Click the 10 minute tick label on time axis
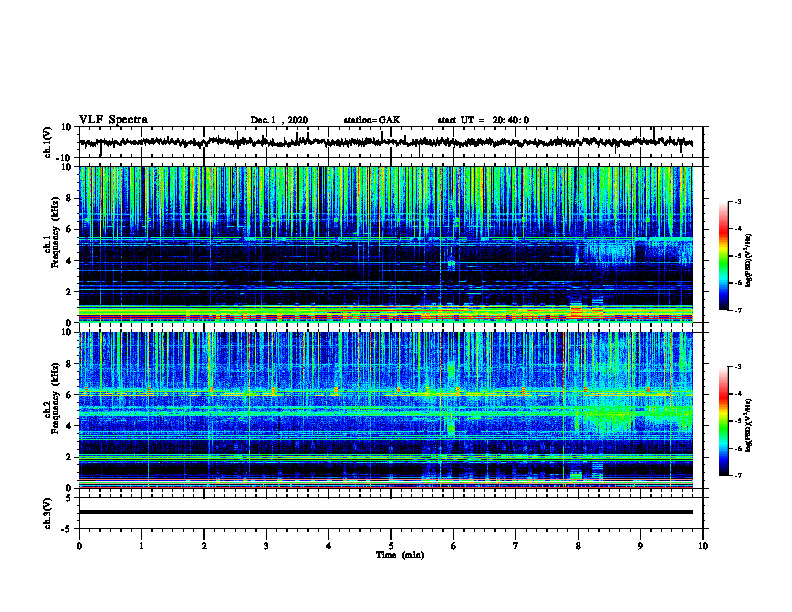The width and height of the screenshot is (792, 612). pyautogui.click(x=703, y=546)
